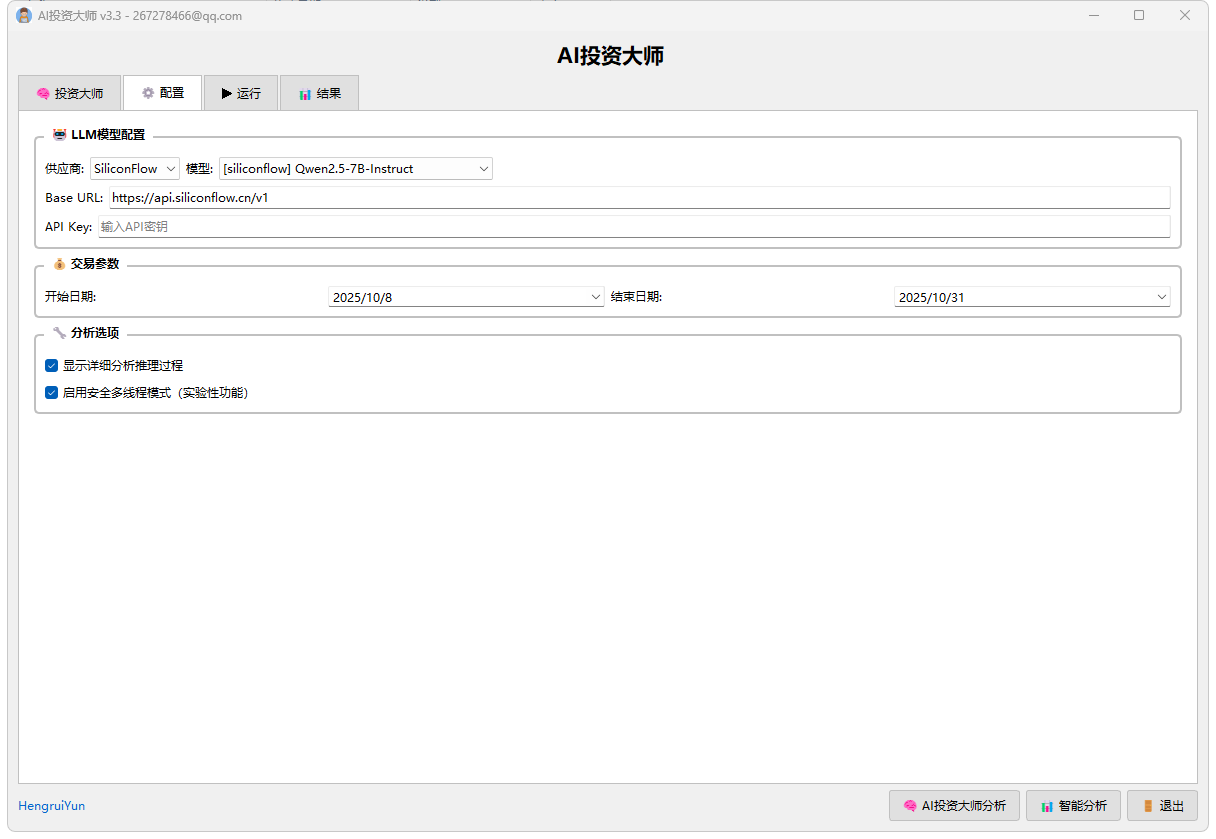Expand the 开始日期 date dropdown
The image size is (1216, 839).
pyautogui.click(x=596, y=296)
